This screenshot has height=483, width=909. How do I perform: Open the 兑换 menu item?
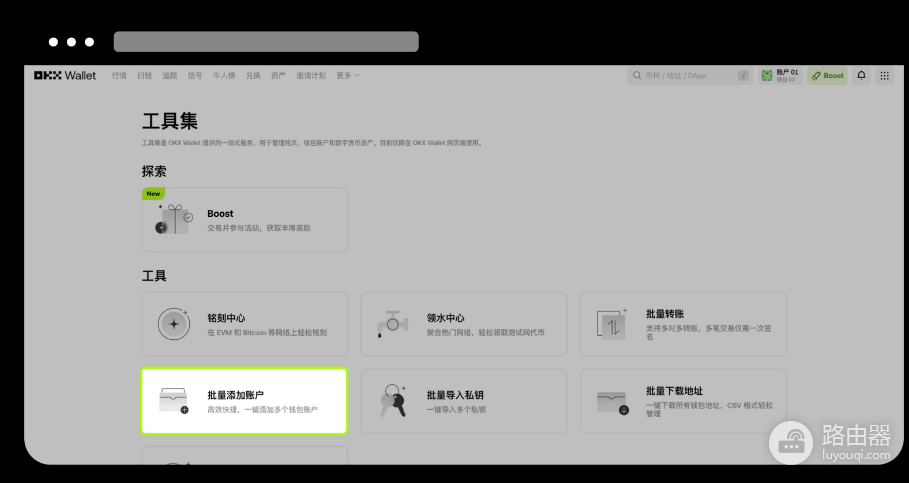(x=253, y=75)
